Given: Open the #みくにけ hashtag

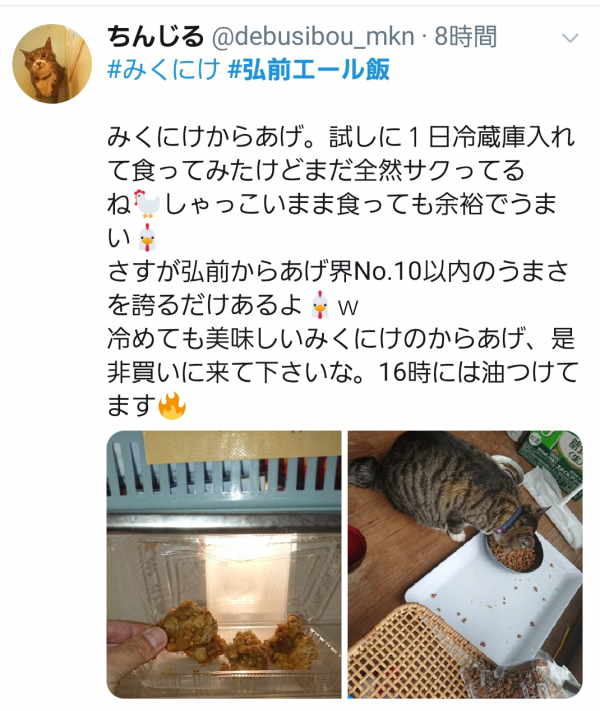Looking at the screenshot, I should pyautogui.click(x=164, y=70).
